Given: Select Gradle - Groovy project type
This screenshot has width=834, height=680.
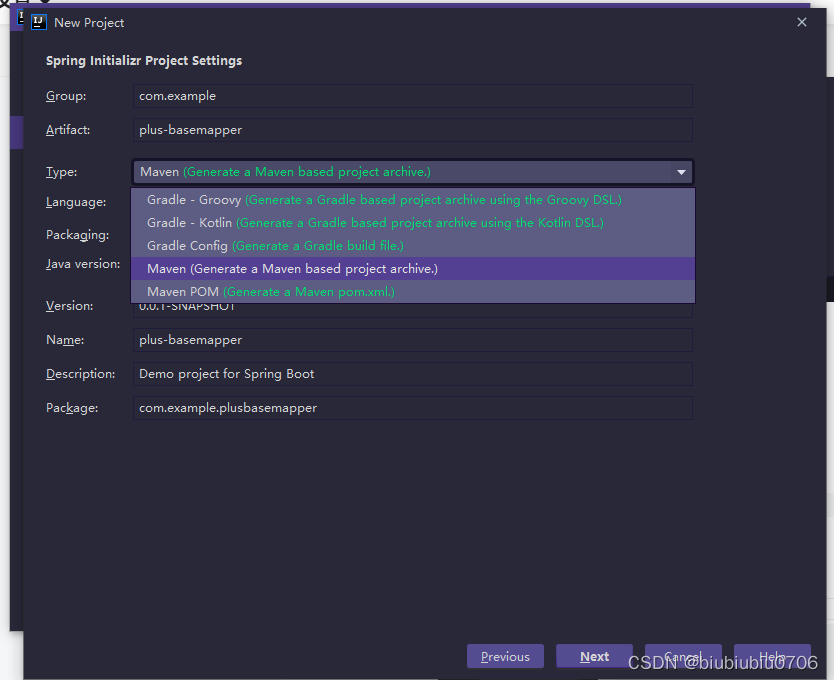Looking at the screenshot, I should click(x=413, y=200).
